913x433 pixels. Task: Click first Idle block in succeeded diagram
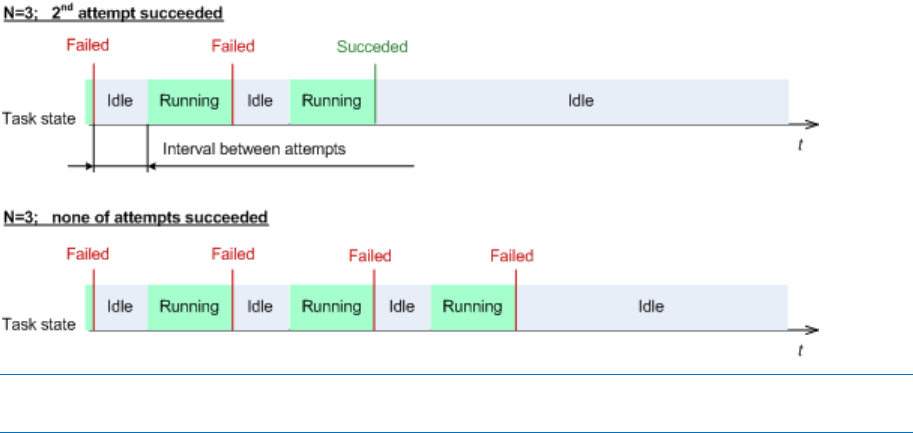(x=120, y=101)
